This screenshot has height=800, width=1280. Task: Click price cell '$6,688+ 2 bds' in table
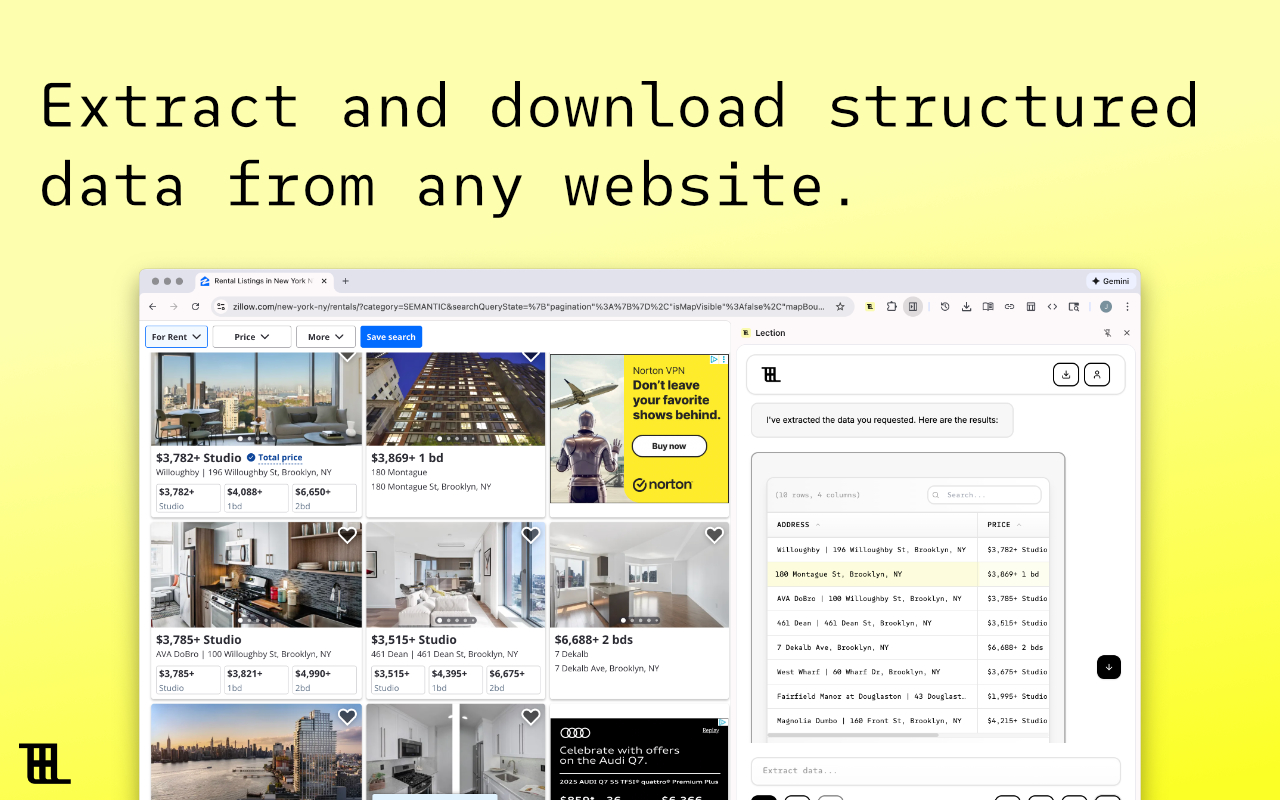(x=1015, y=647)
